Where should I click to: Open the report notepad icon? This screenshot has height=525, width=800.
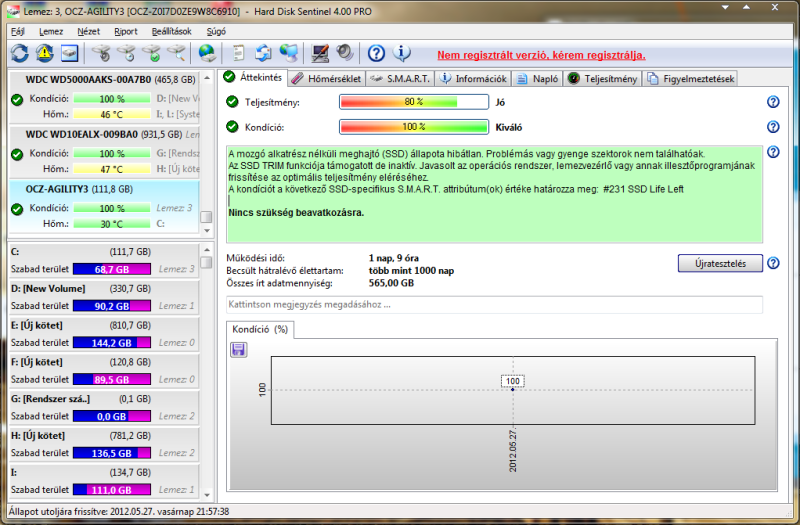pyautogui.click(x=238, y=53)
